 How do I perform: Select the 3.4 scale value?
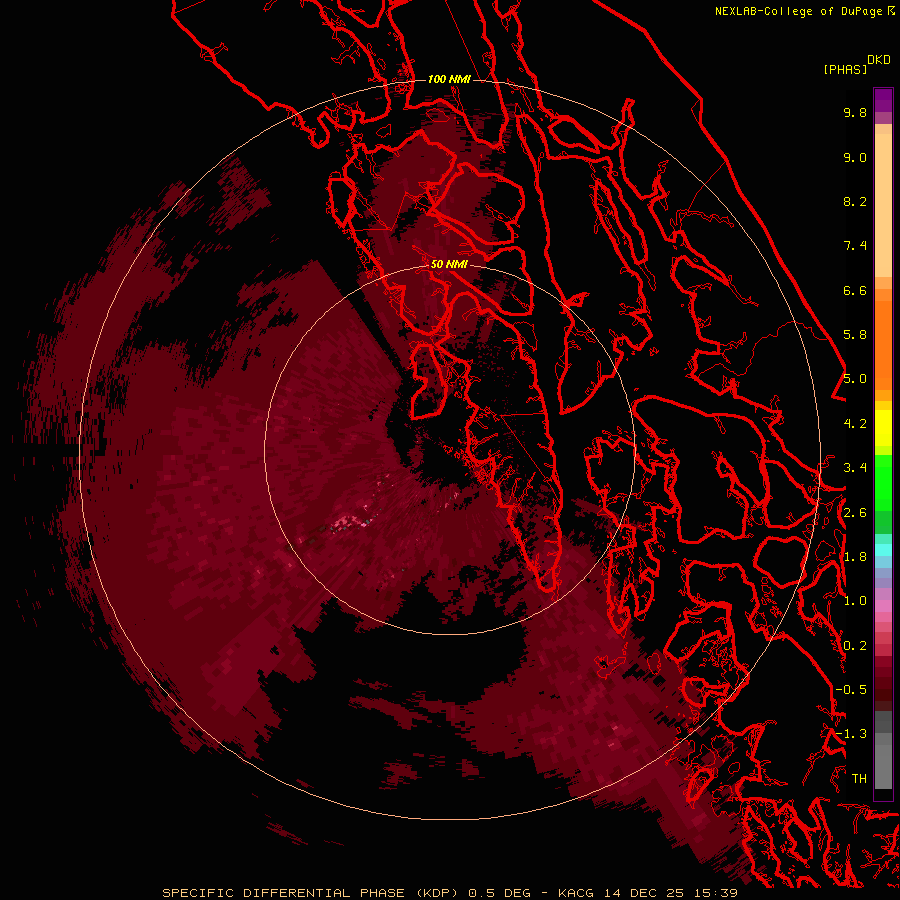click(x=855, y=468)
